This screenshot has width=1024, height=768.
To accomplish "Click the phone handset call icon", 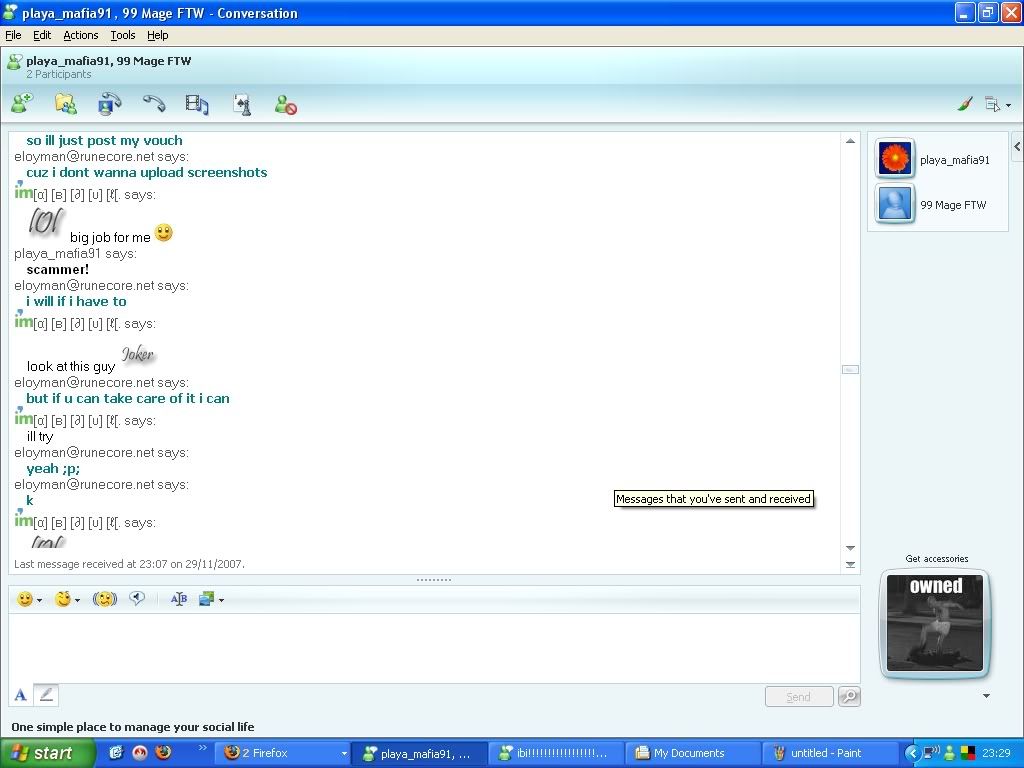I will click(153, 103).
